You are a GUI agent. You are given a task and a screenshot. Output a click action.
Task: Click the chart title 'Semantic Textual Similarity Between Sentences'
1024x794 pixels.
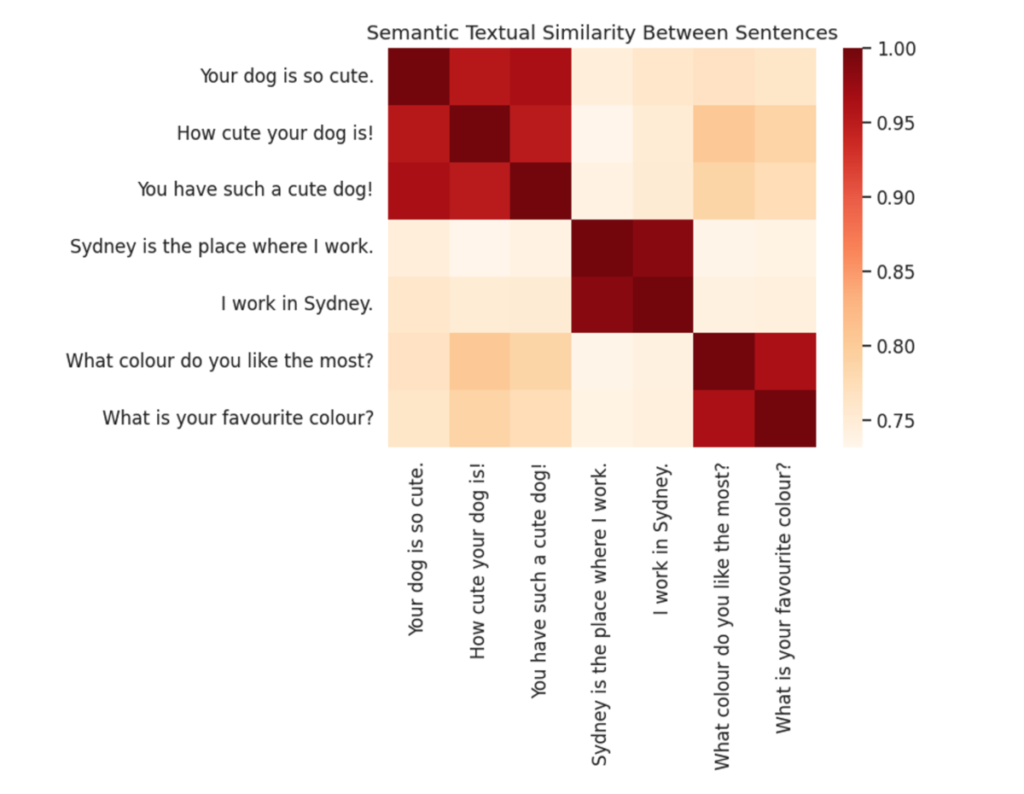[x=601, y=33]
